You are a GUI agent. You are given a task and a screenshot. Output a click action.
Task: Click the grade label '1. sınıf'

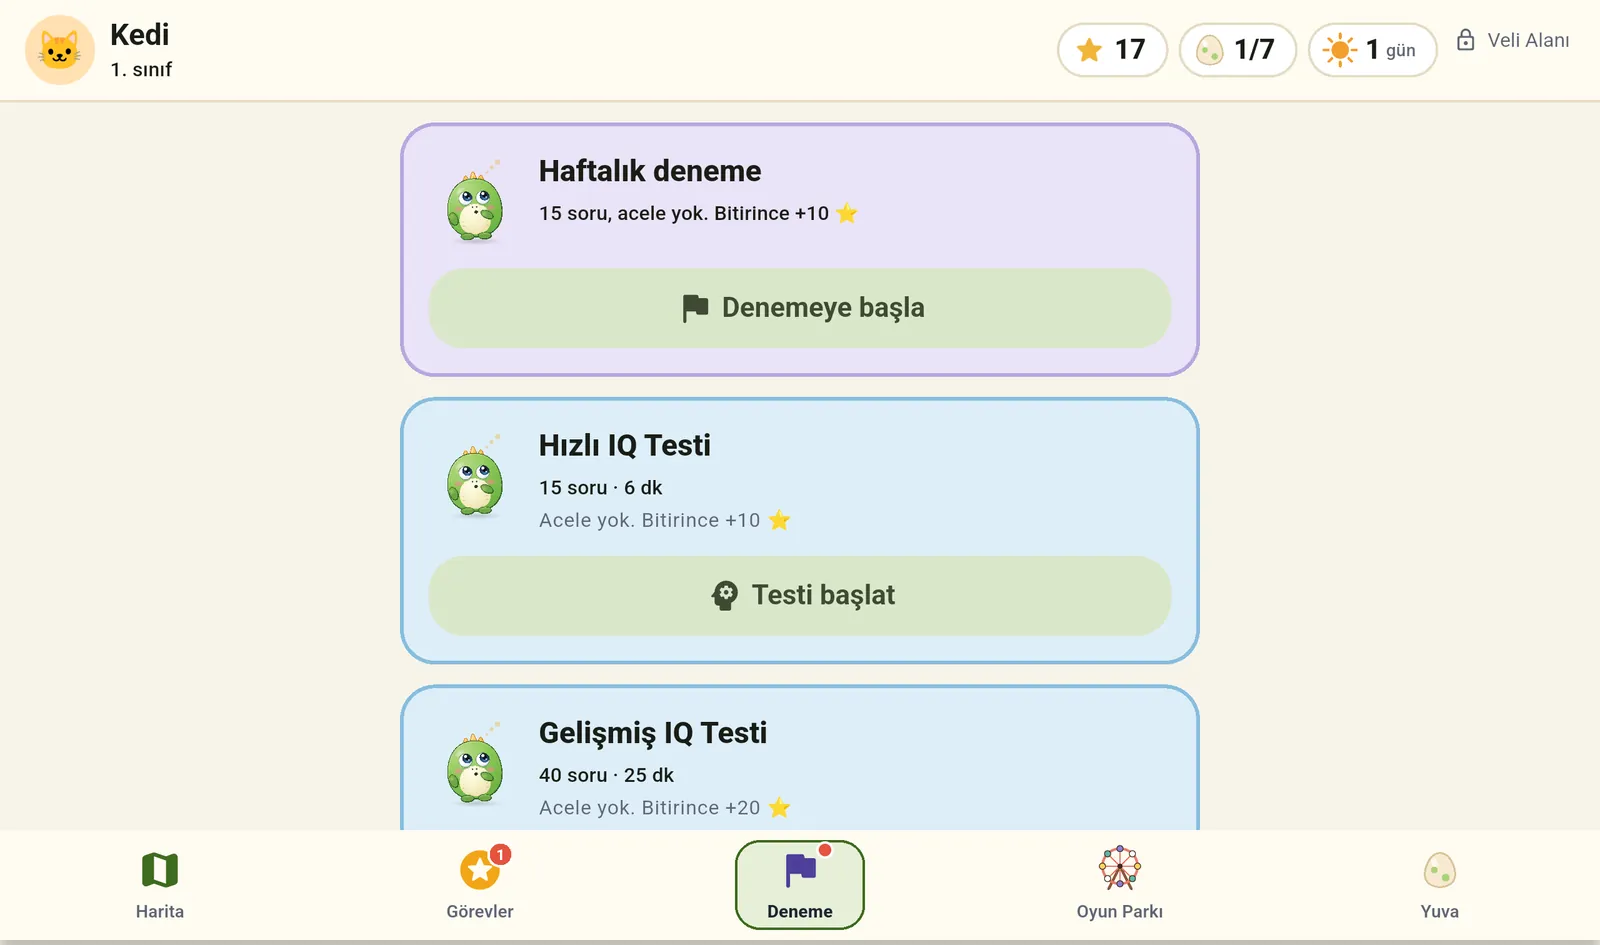click(x=141, y=70)
